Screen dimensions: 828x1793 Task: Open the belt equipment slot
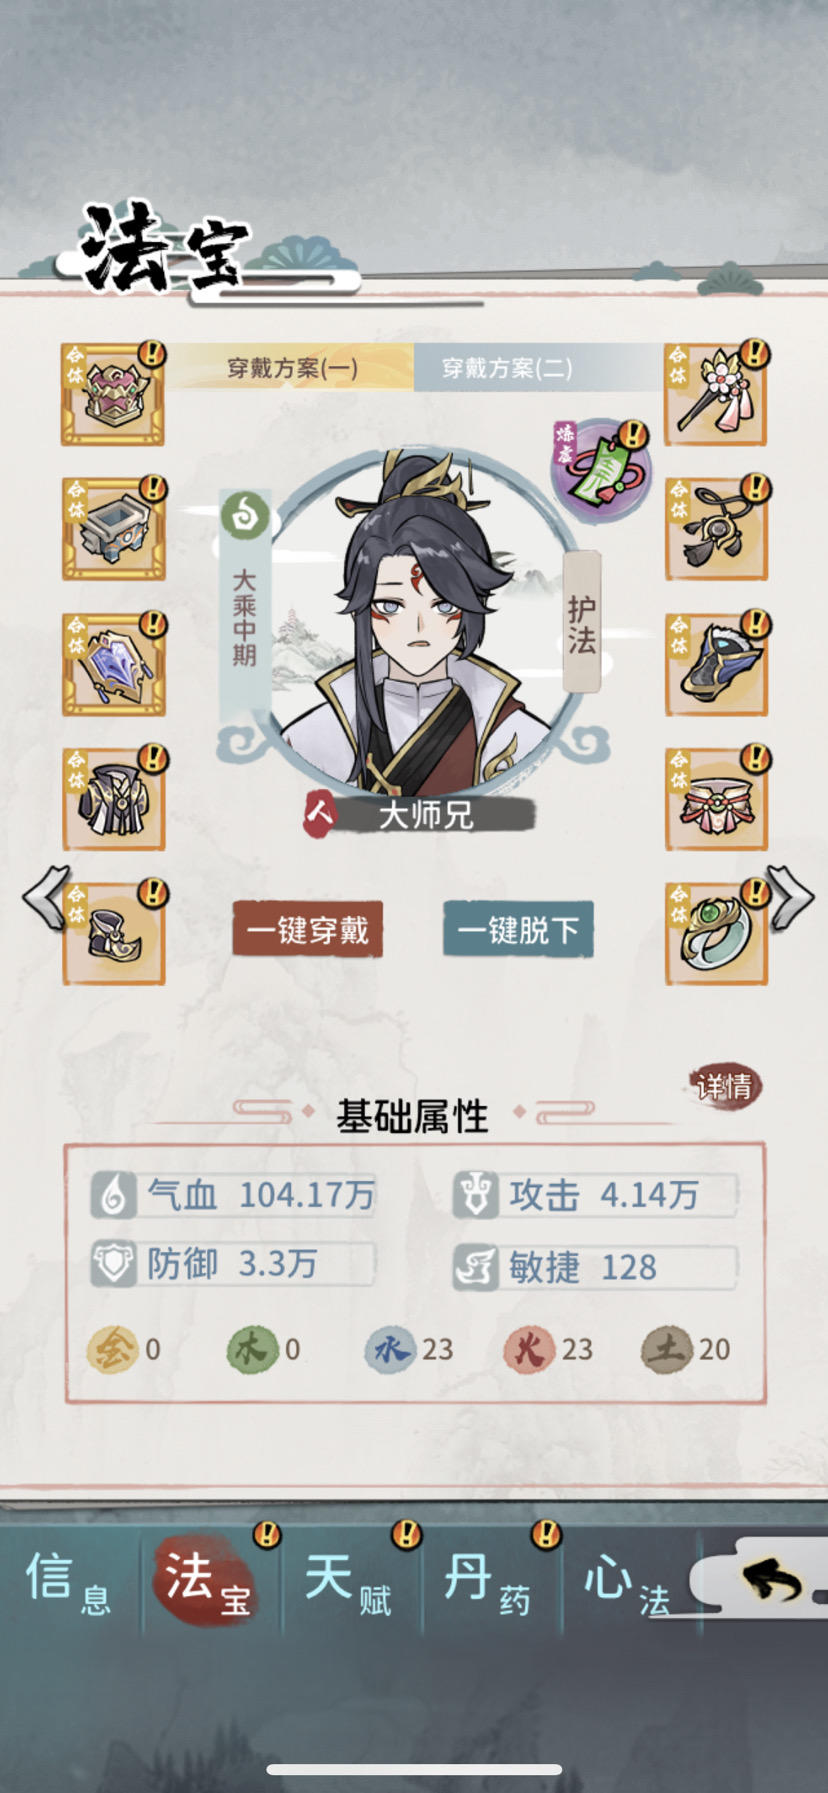716,799
